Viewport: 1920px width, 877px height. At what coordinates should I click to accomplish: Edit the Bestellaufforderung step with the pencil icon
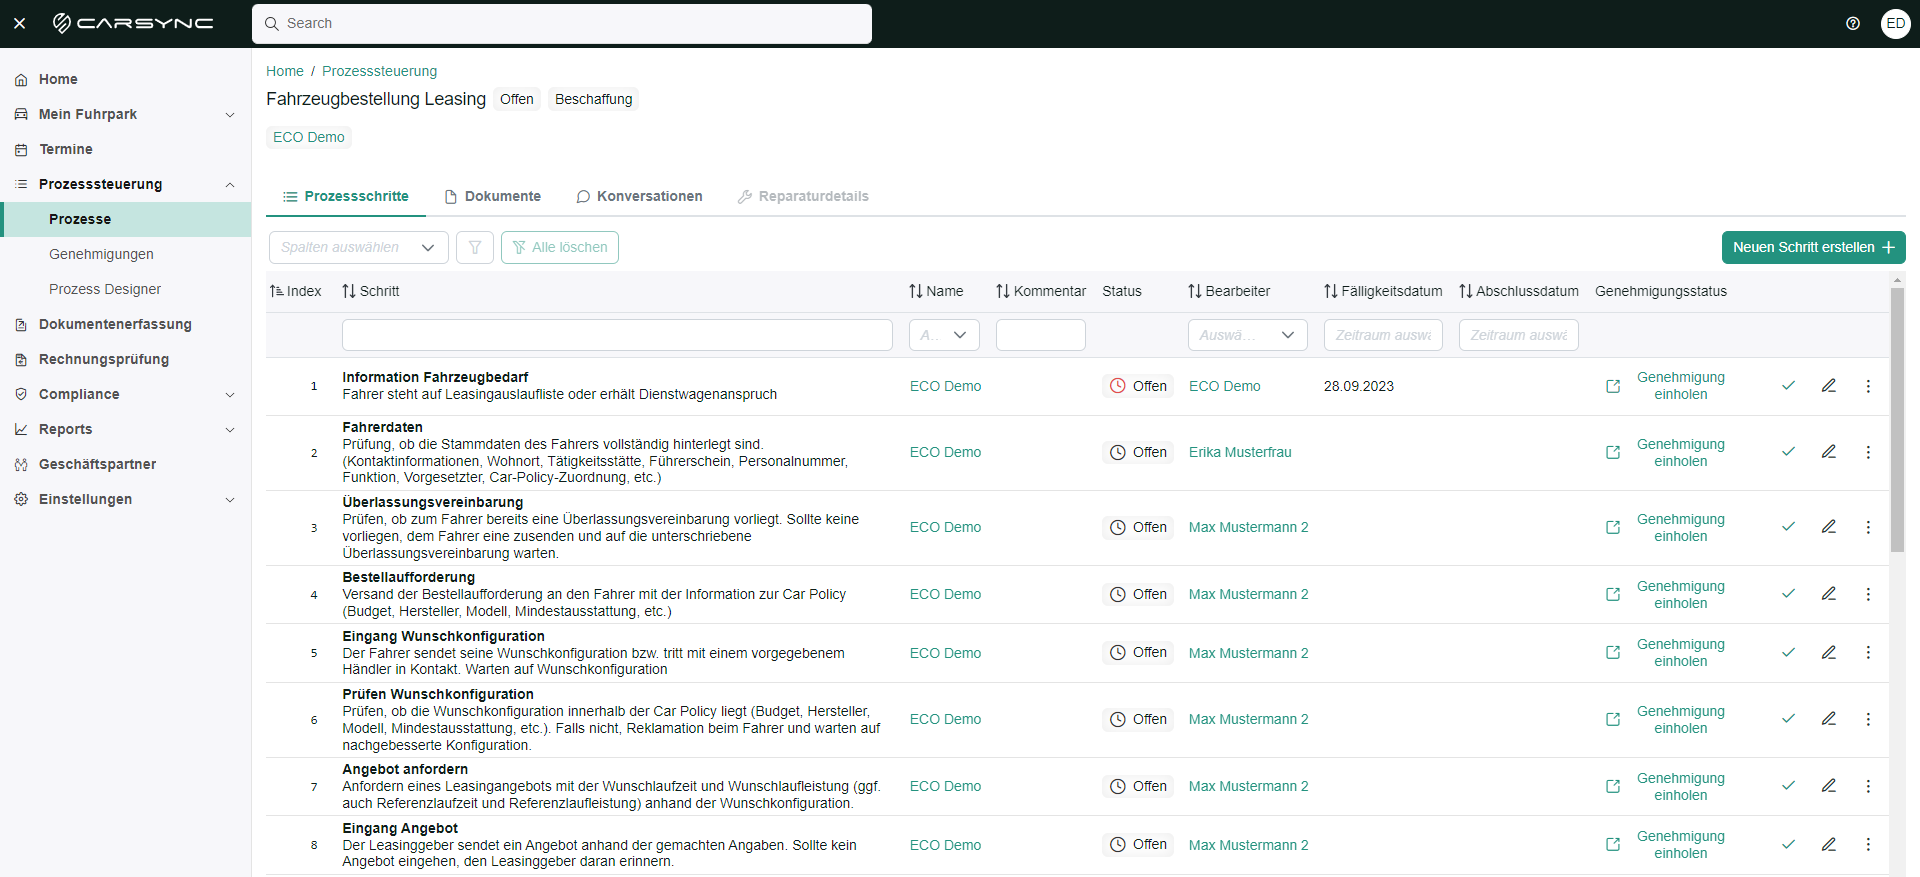point(1828,594)
